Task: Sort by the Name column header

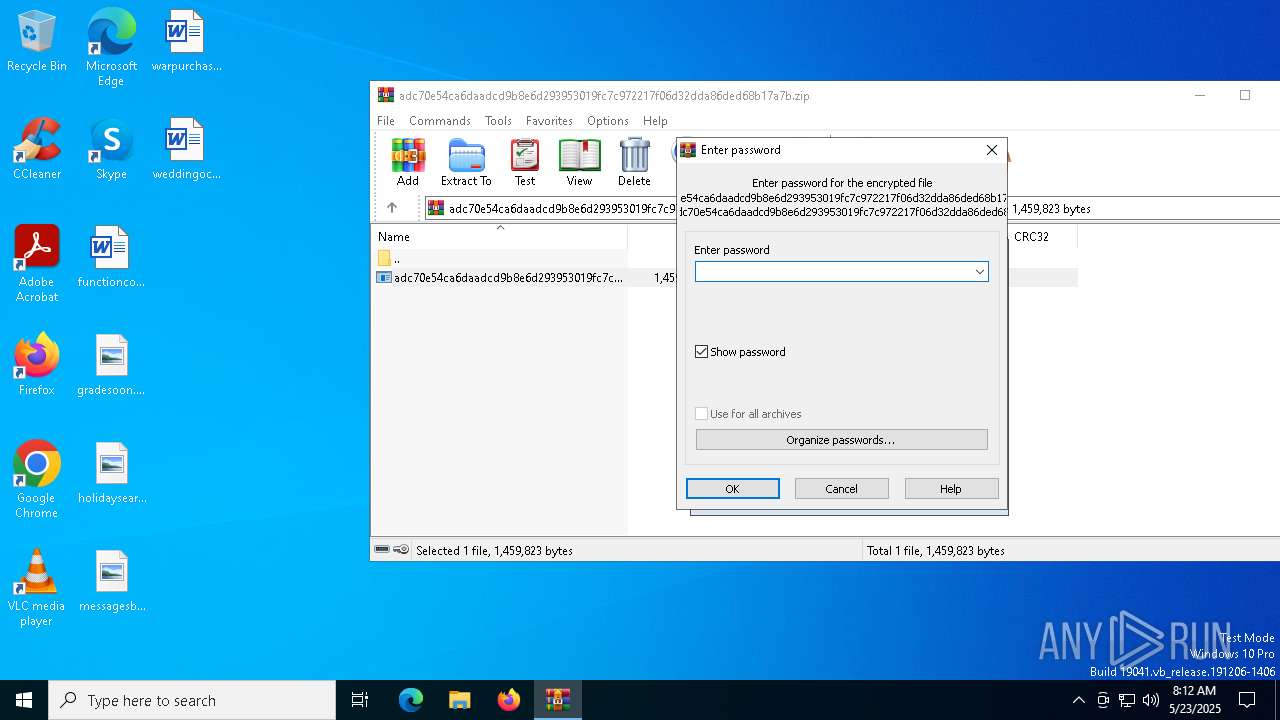Action: point(500,237)
